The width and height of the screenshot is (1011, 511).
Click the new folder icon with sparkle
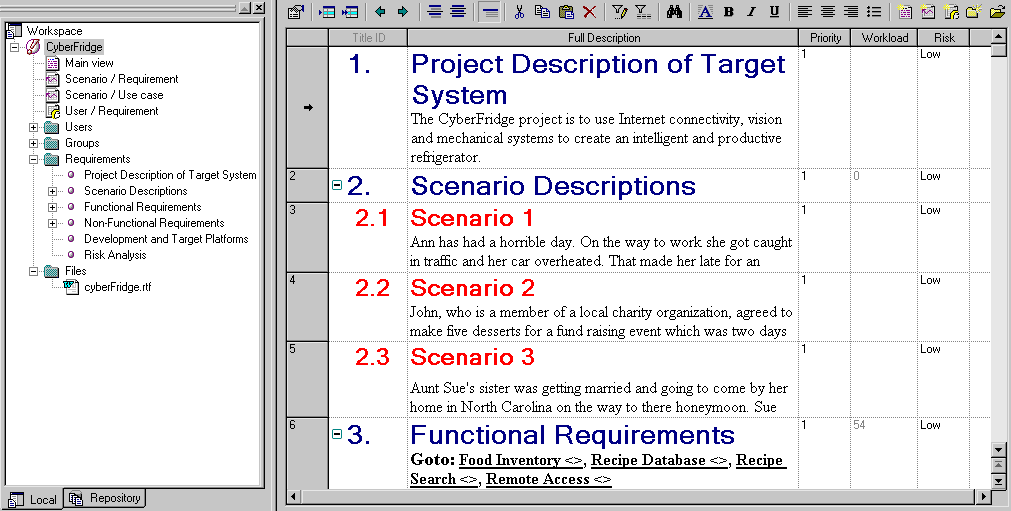click(974, 12)
